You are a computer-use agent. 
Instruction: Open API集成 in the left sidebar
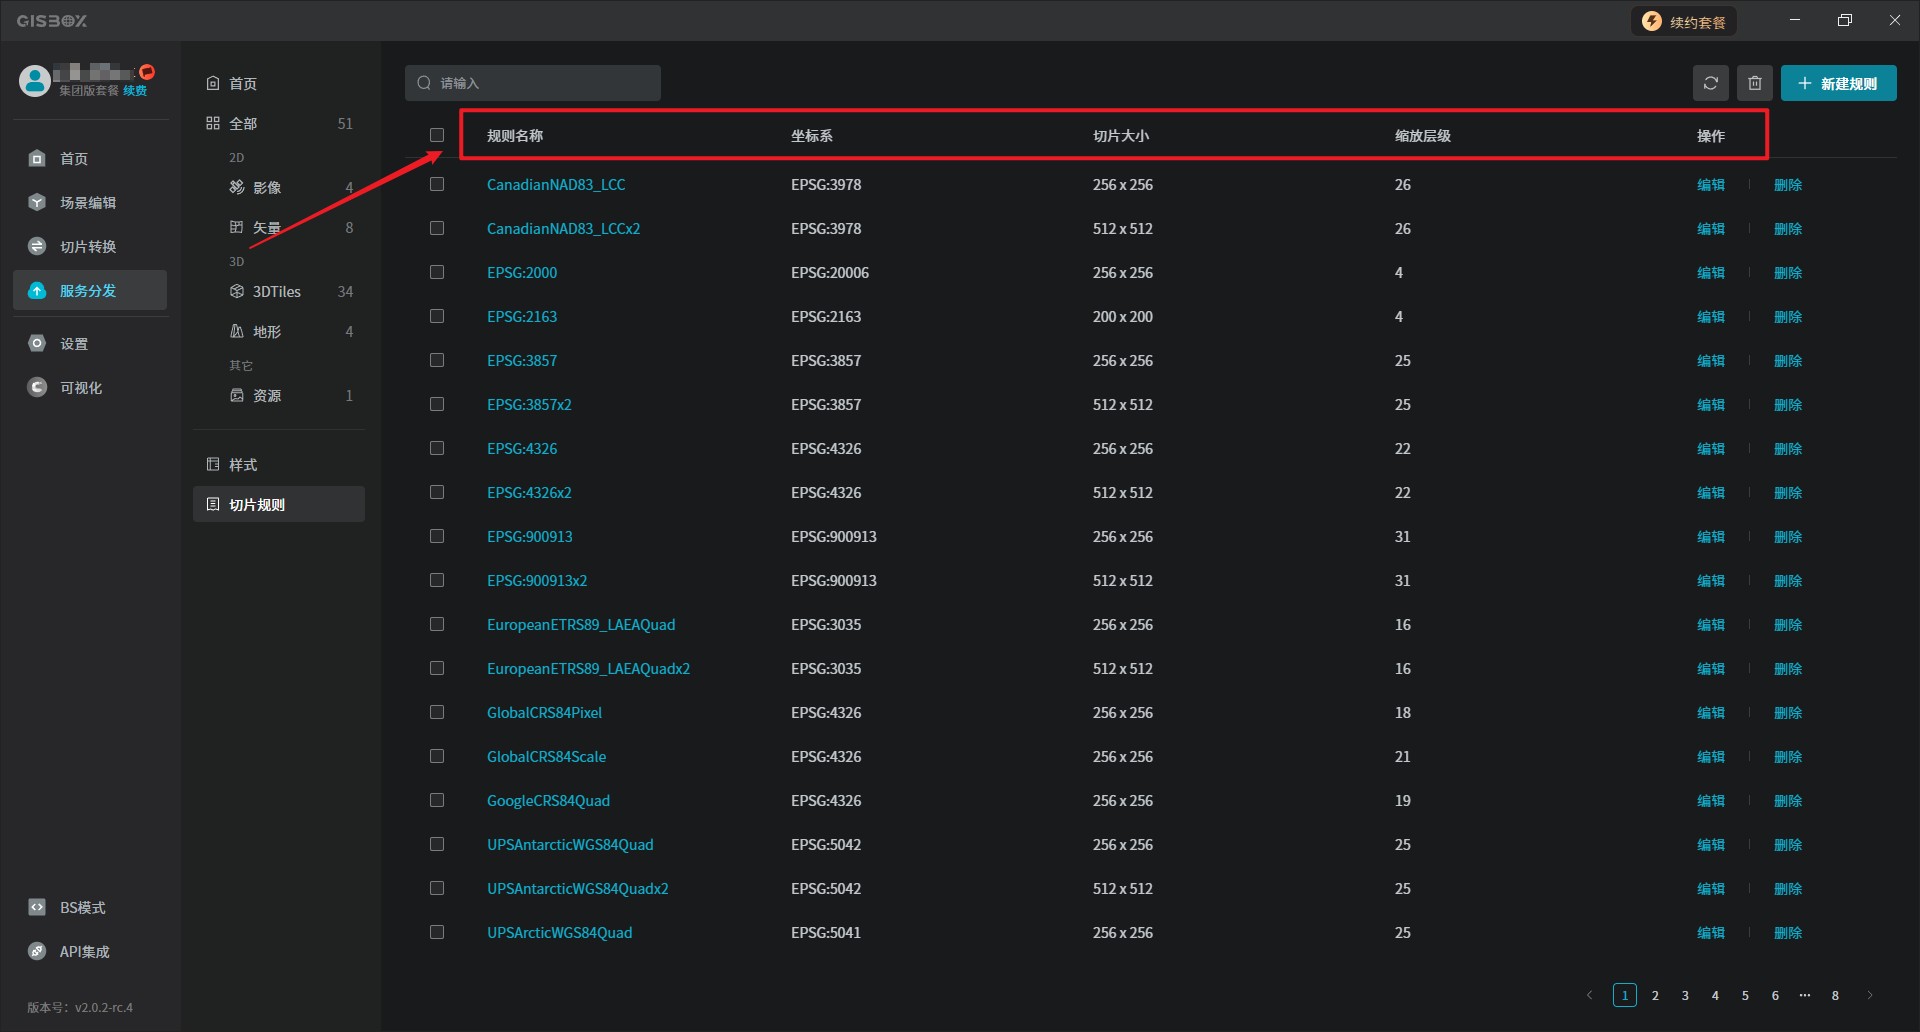pos(84,952)
